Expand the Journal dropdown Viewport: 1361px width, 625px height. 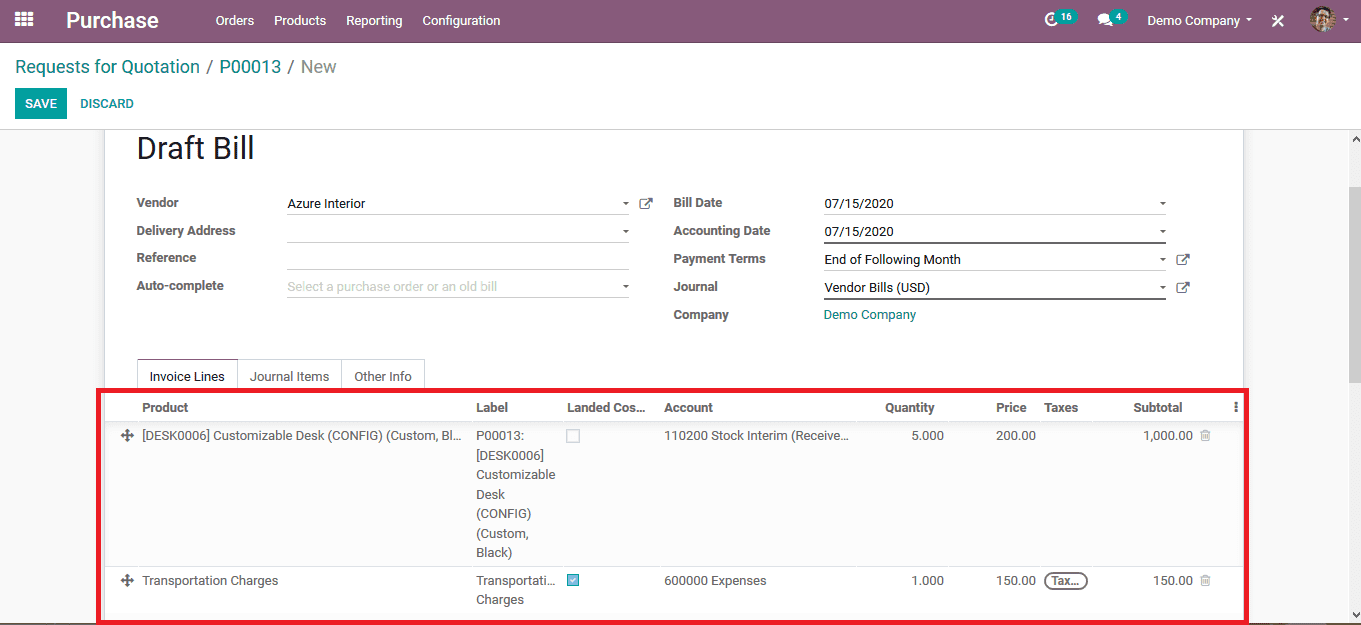[1162, 288]
